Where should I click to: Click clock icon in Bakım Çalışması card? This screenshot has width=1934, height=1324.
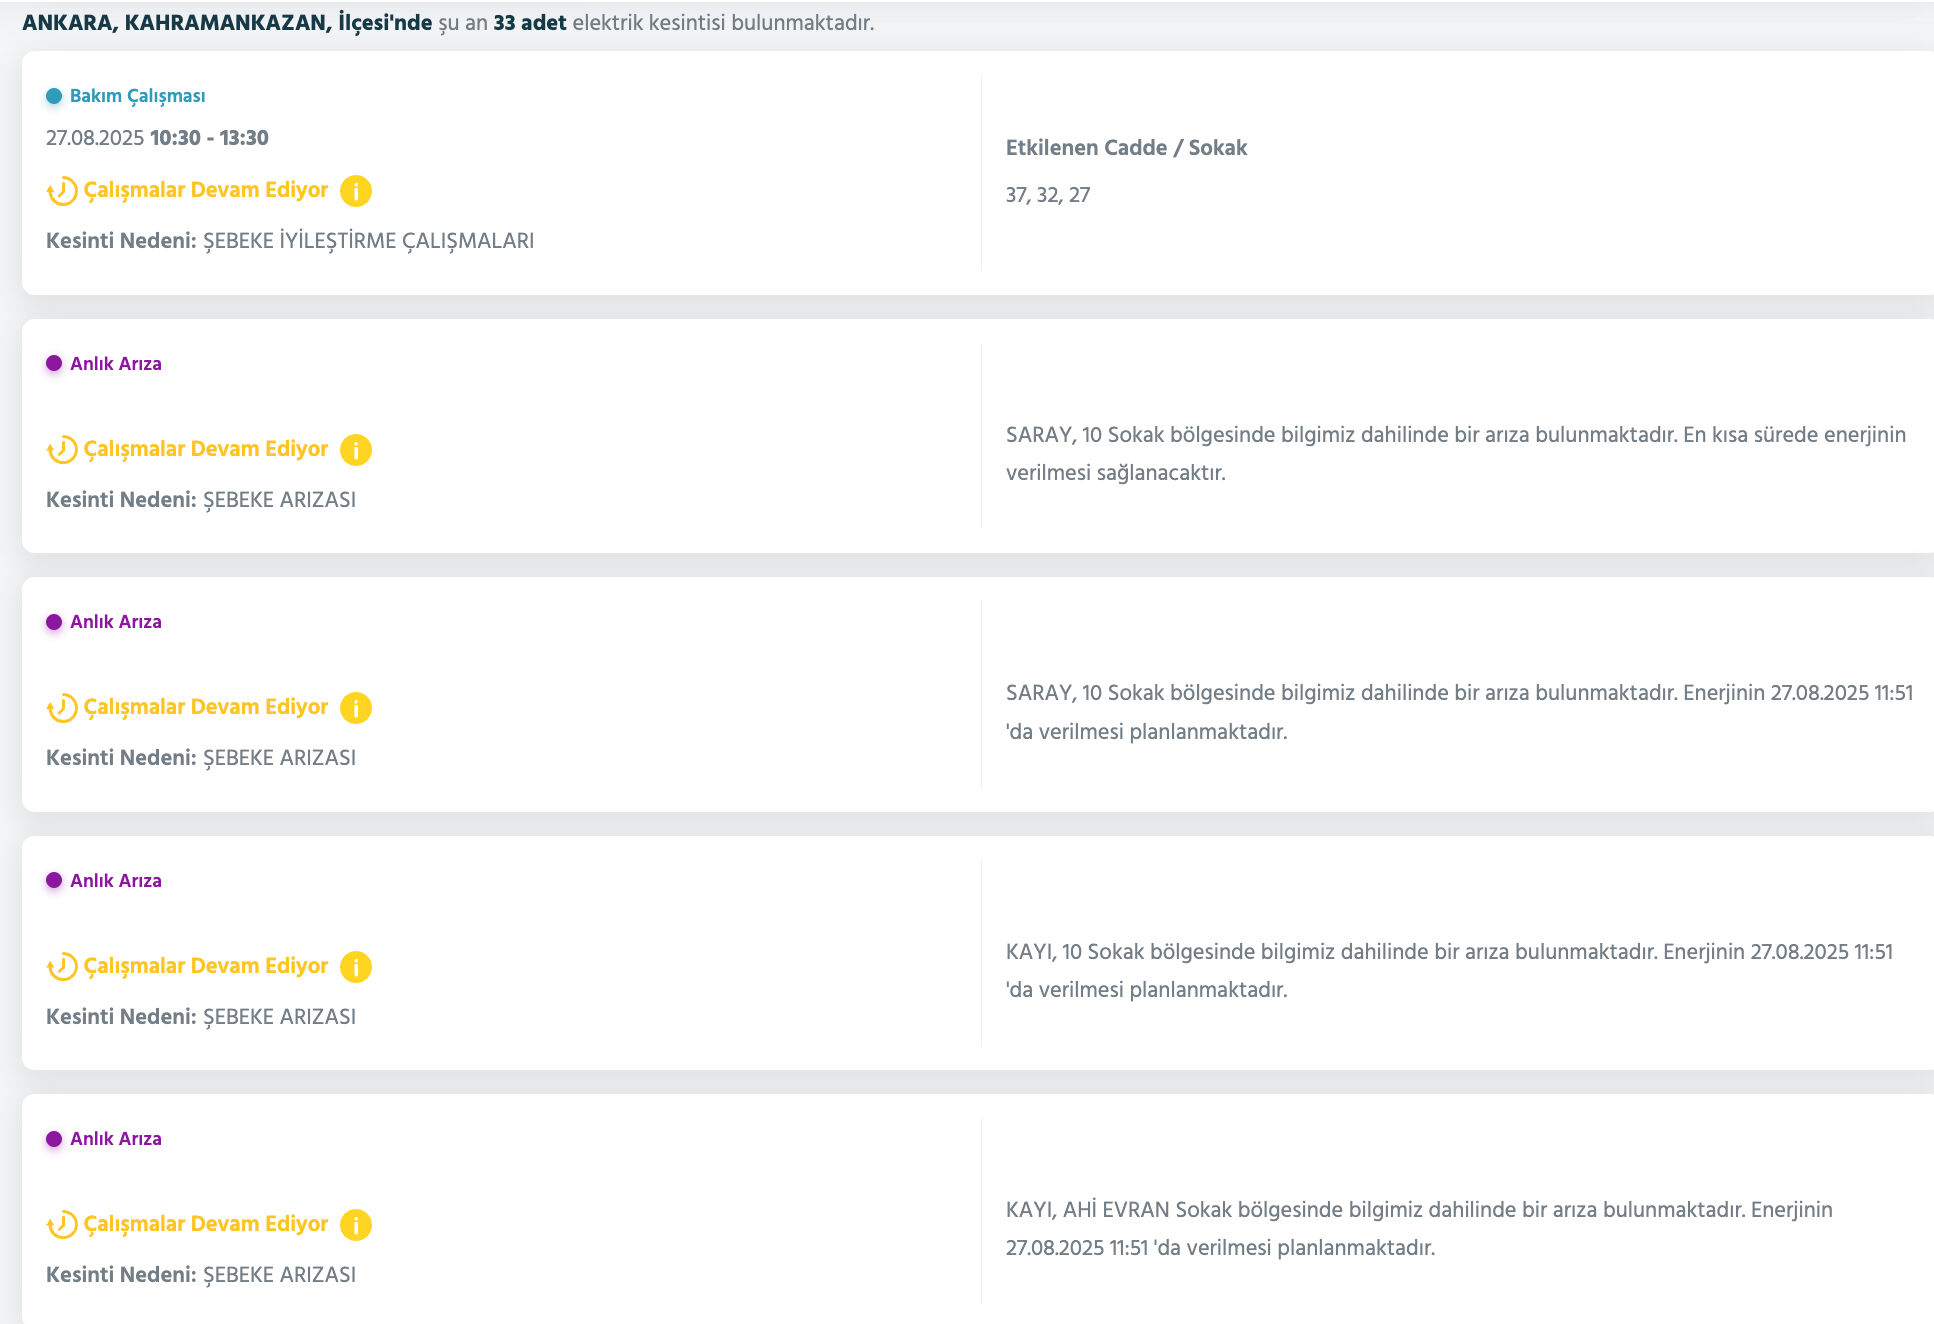[62, 190]
